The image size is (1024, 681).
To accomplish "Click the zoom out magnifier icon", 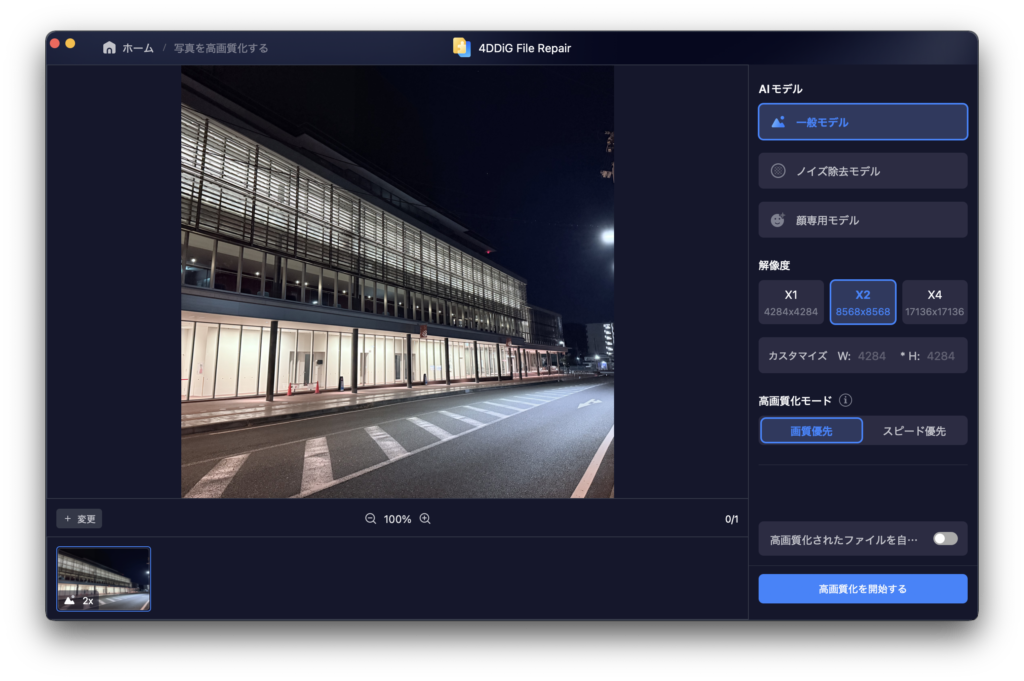I will 371,519.
